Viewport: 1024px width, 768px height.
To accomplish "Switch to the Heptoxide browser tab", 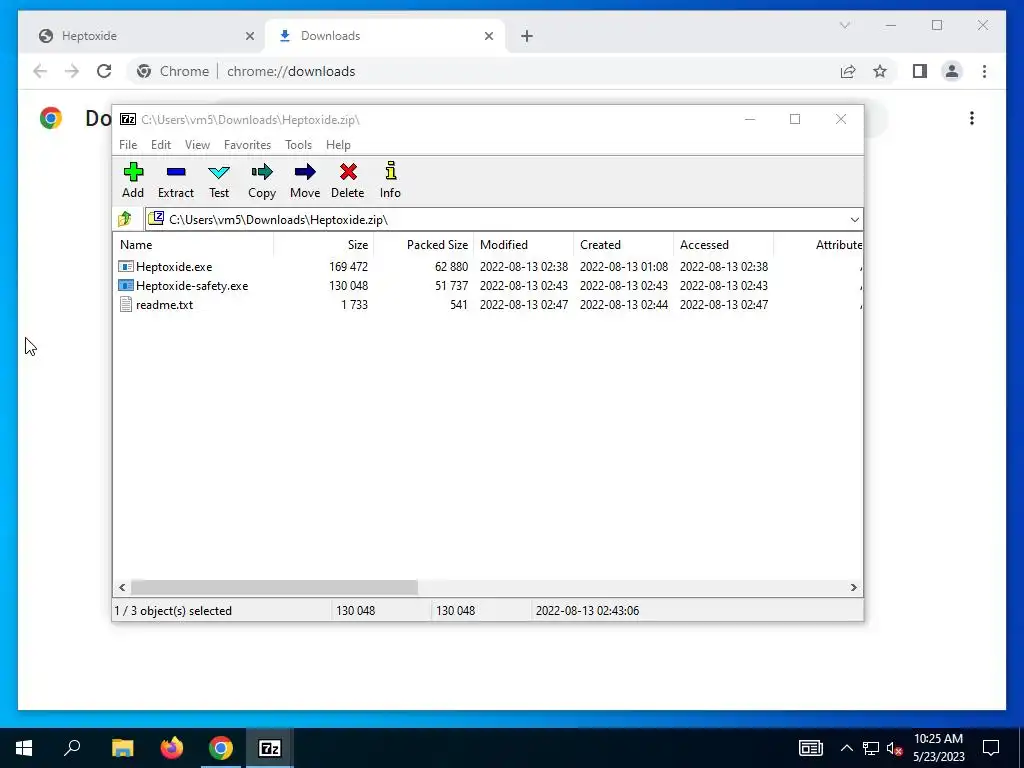I will pyautogui.click(x=144, y=36).
